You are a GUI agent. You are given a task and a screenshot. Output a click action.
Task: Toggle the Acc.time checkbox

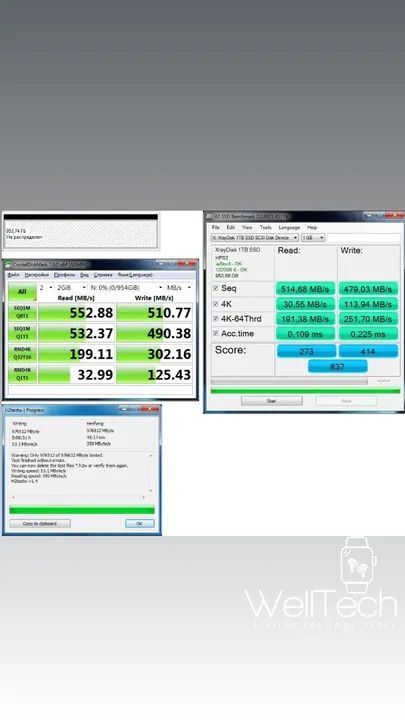coord(216,334)
